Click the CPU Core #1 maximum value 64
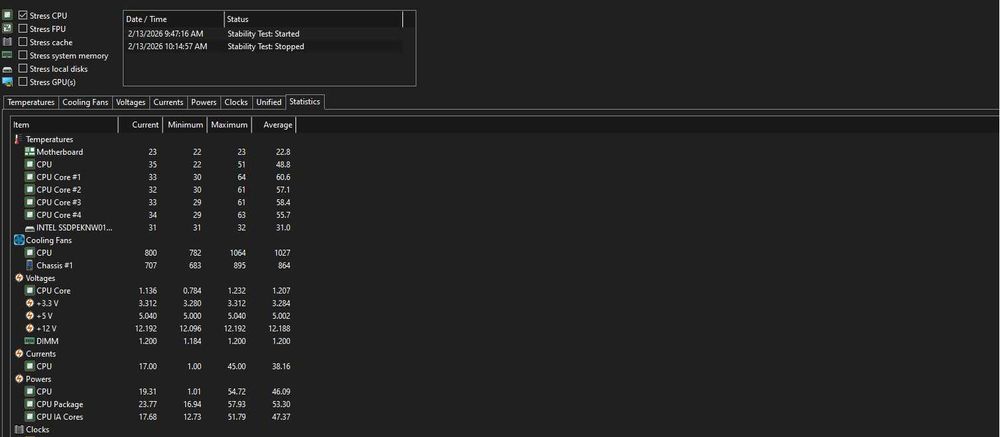The width and height of the screenshot is (1000, 437). (x=241, y=177)
